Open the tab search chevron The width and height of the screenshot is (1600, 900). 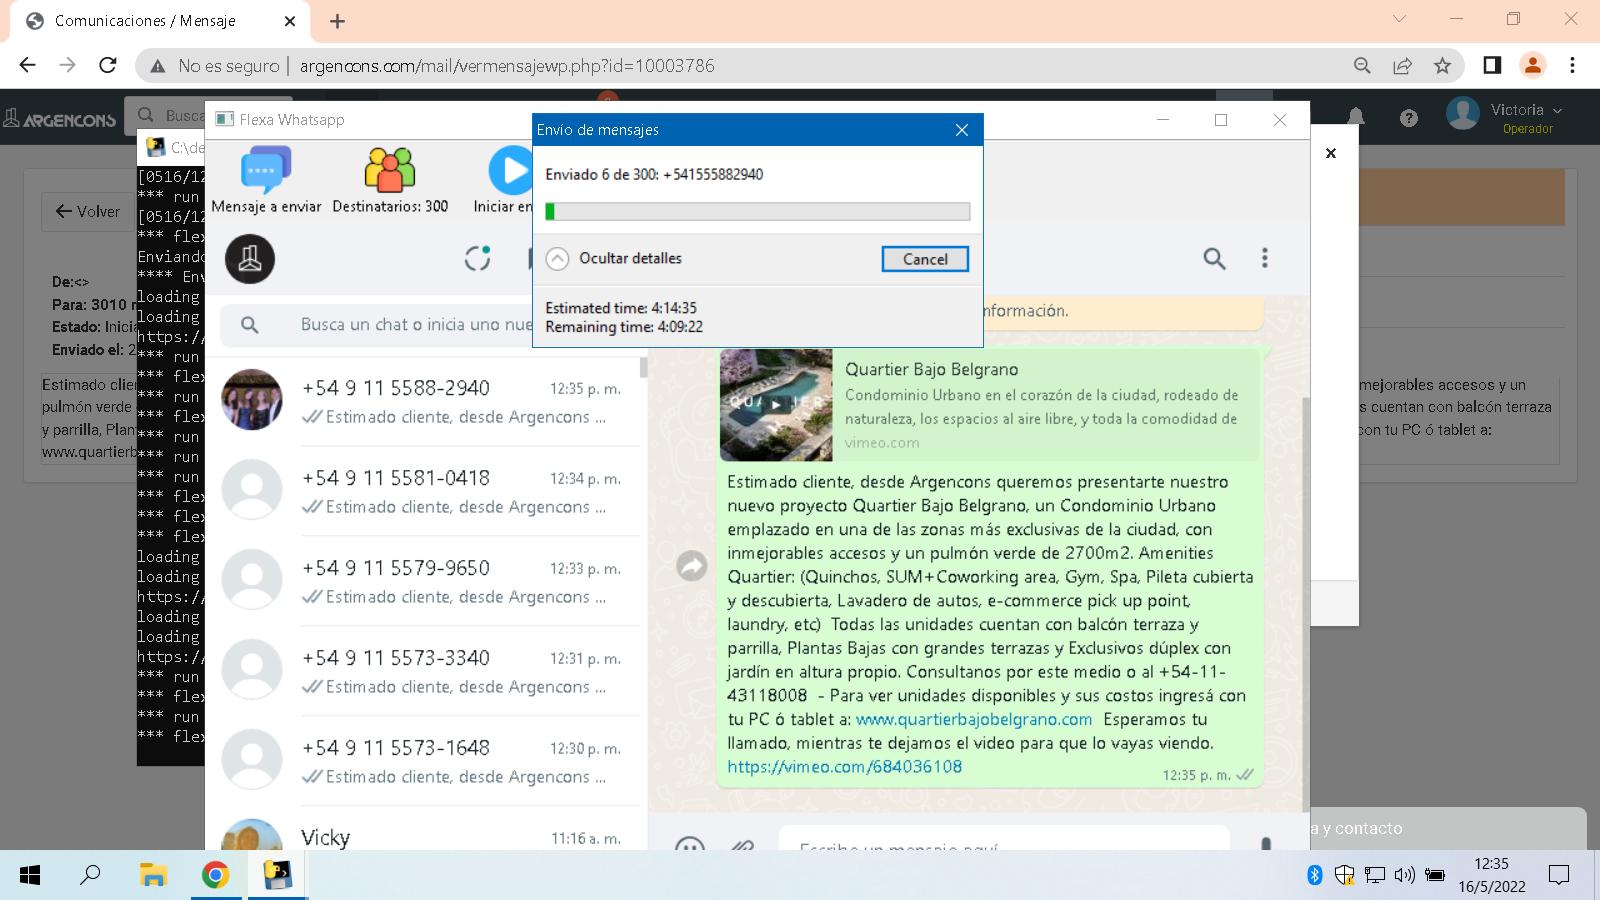[1399, 19]
